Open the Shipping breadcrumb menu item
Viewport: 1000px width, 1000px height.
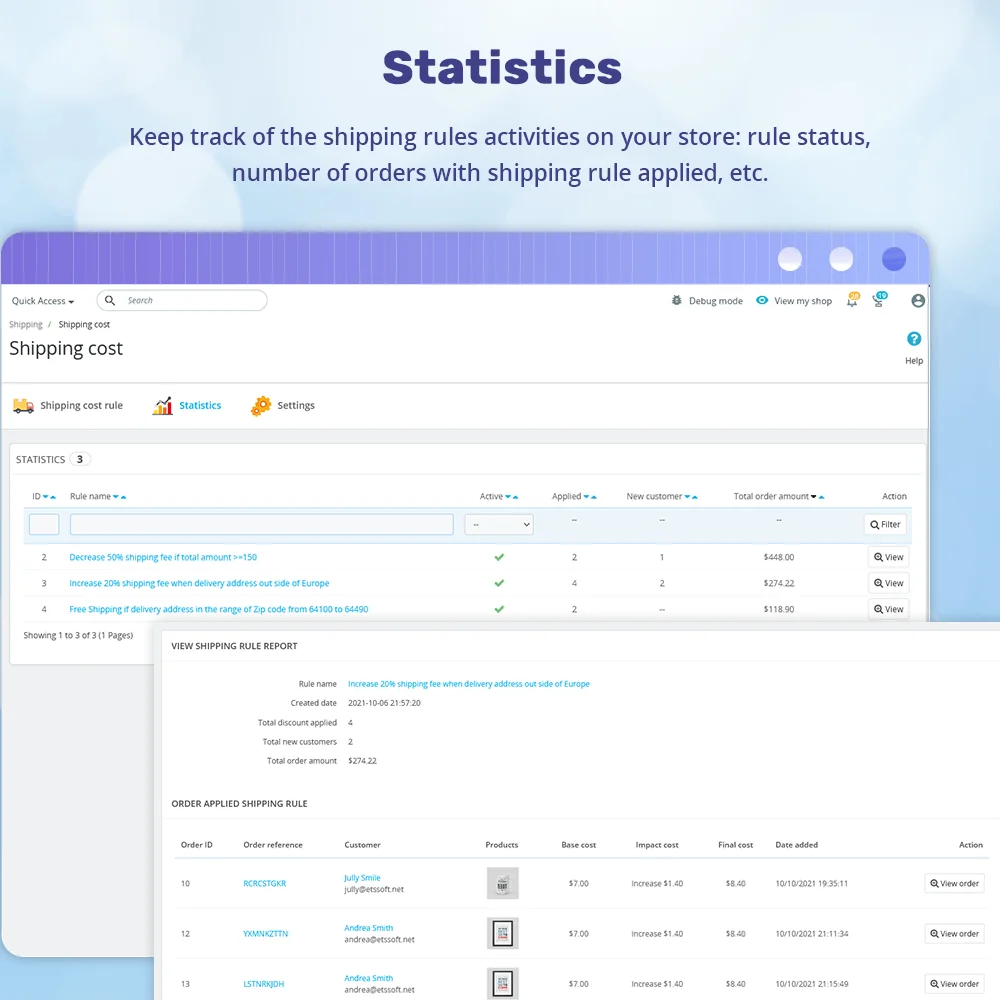pyautogui.click(x=25, y=324)
